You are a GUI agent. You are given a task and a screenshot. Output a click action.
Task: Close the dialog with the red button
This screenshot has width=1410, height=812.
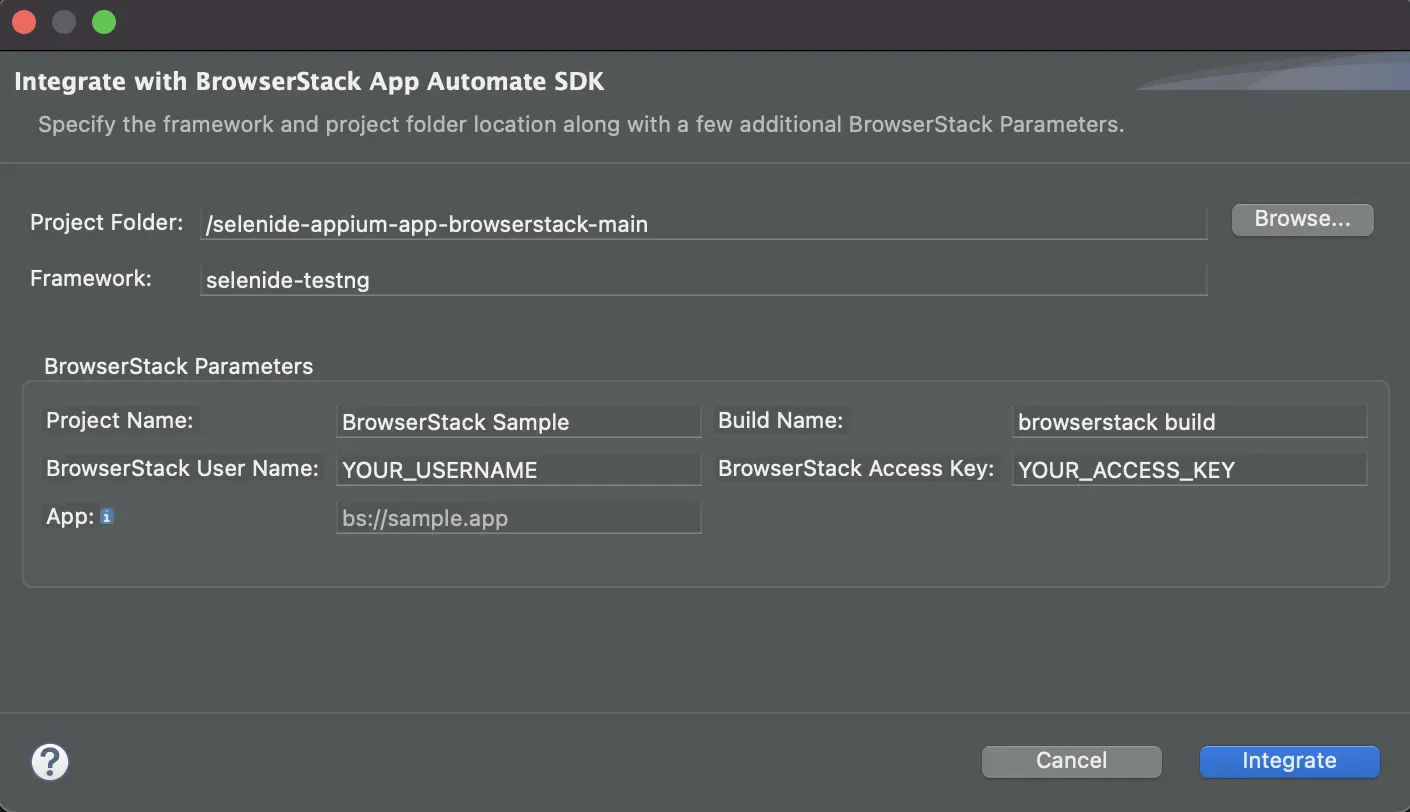point(24,22)
